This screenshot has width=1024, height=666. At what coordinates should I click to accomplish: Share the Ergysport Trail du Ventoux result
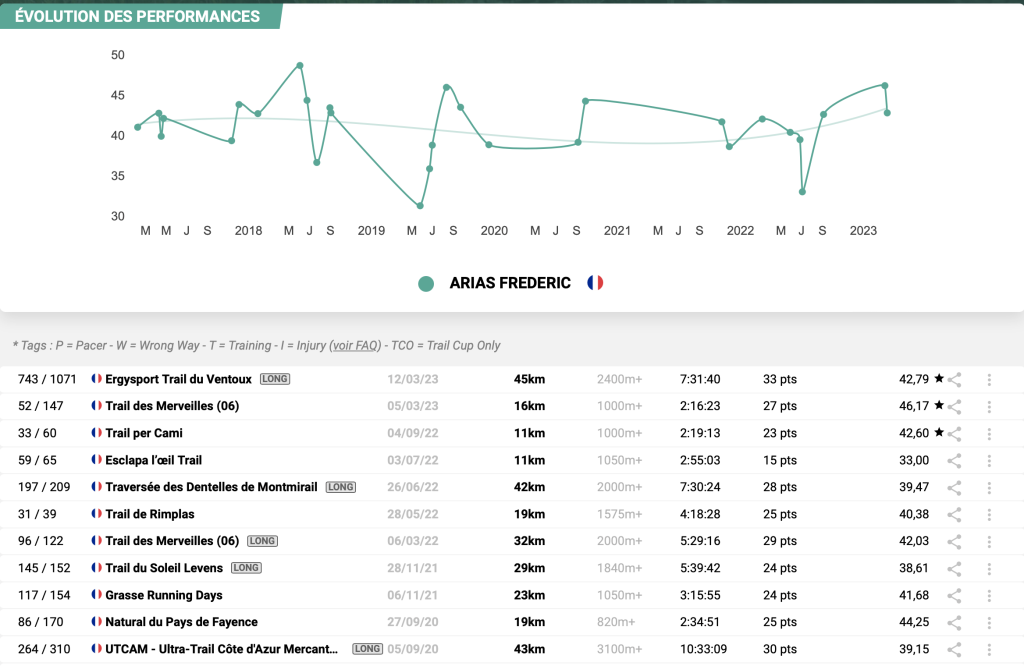tap(955, 380)
